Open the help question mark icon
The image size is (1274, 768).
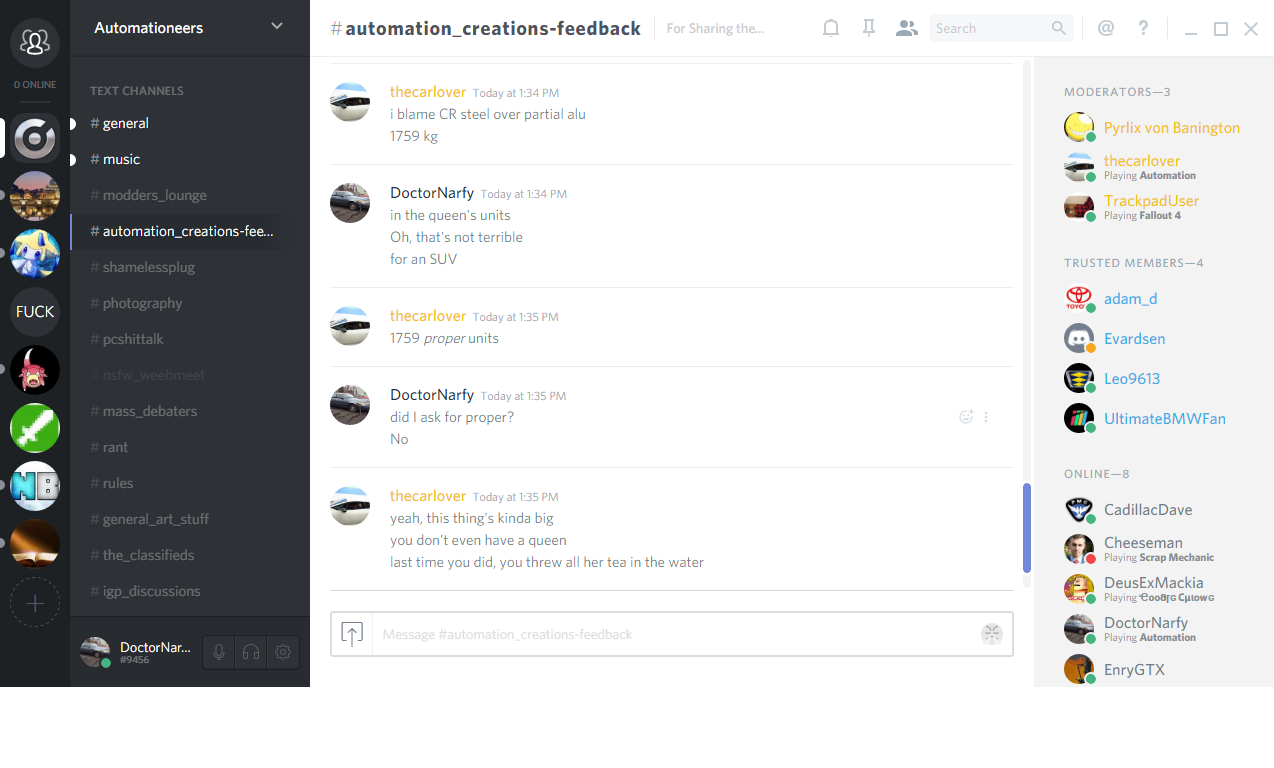1143,29
